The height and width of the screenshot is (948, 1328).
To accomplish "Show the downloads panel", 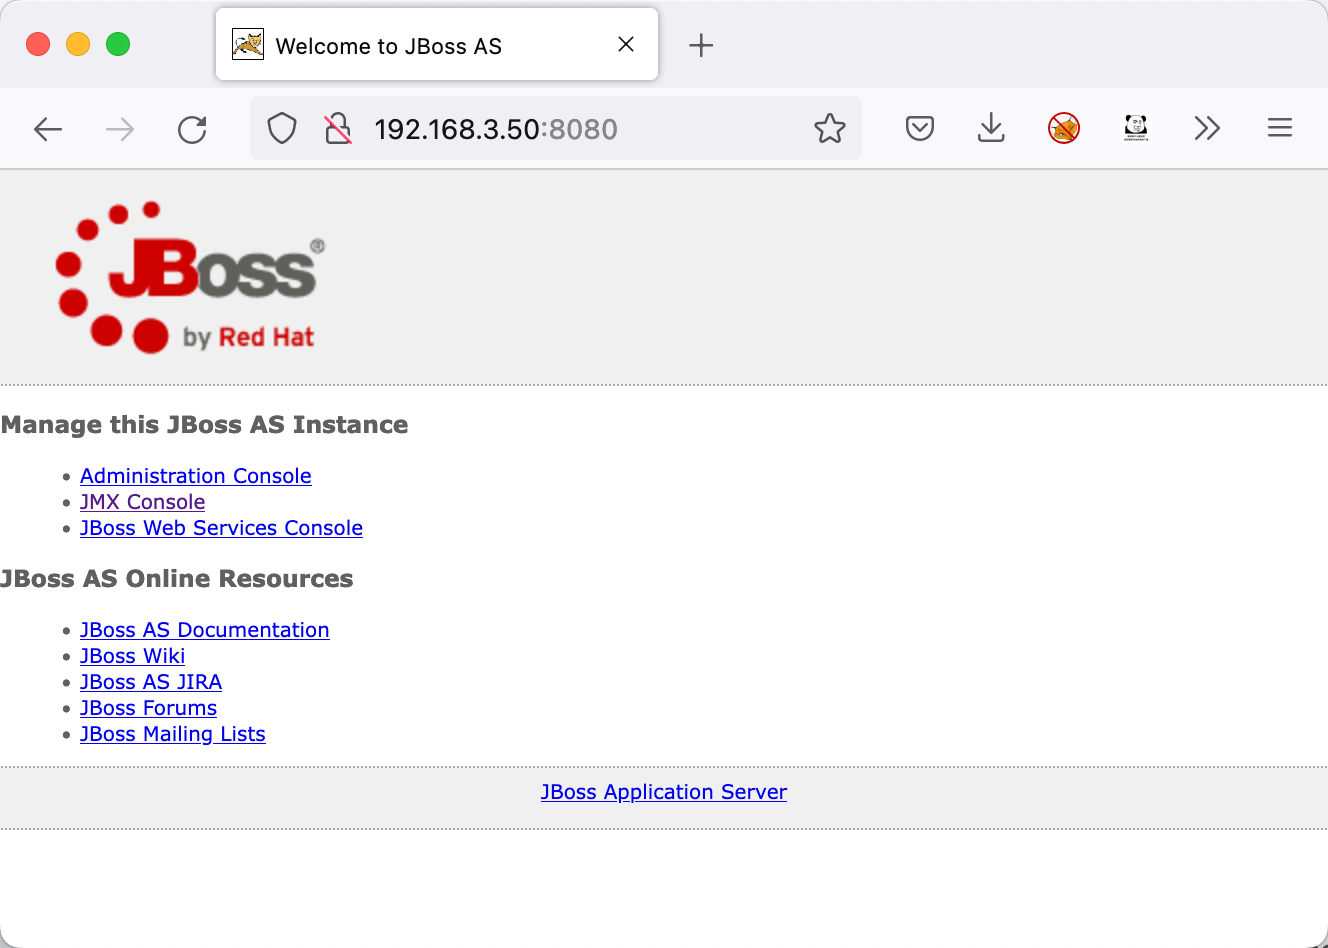I will coord(991,129).
